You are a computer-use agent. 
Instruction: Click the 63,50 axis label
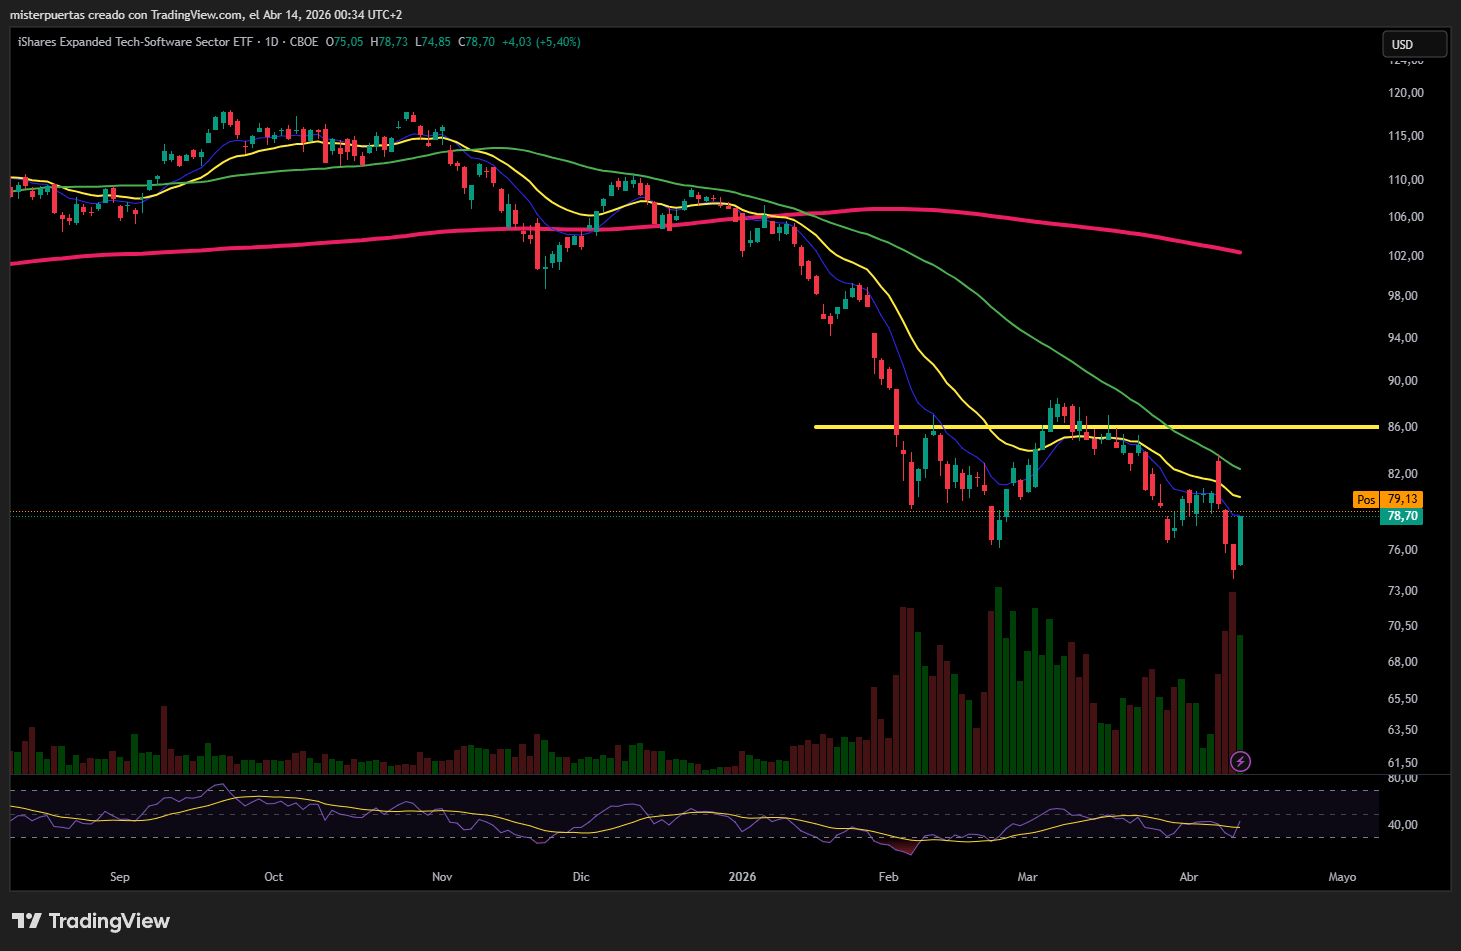1403,730
